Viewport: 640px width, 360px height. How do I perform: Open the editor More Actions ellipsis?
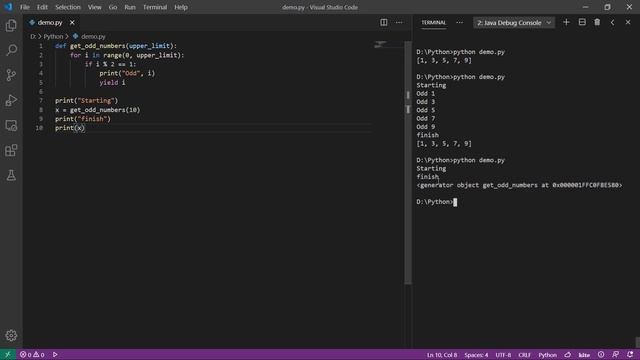coord(399,22)
